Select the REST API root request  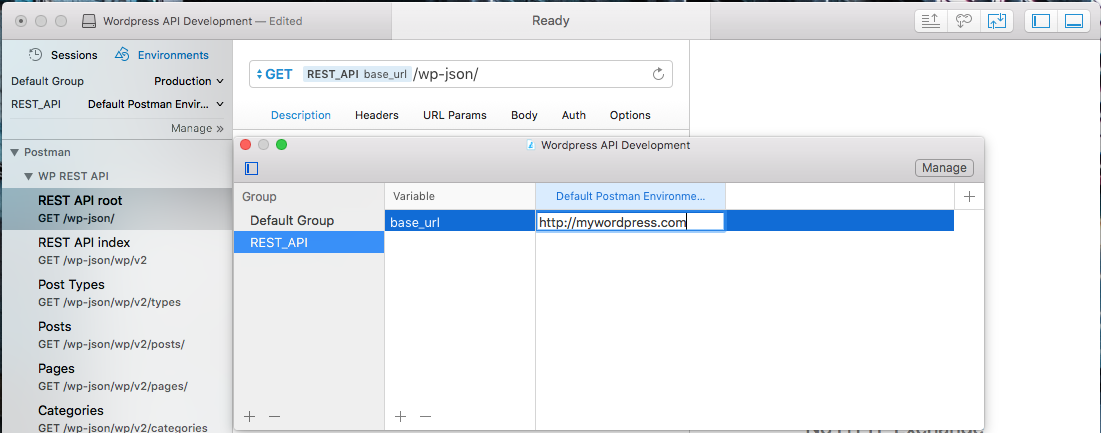[116, 208]
